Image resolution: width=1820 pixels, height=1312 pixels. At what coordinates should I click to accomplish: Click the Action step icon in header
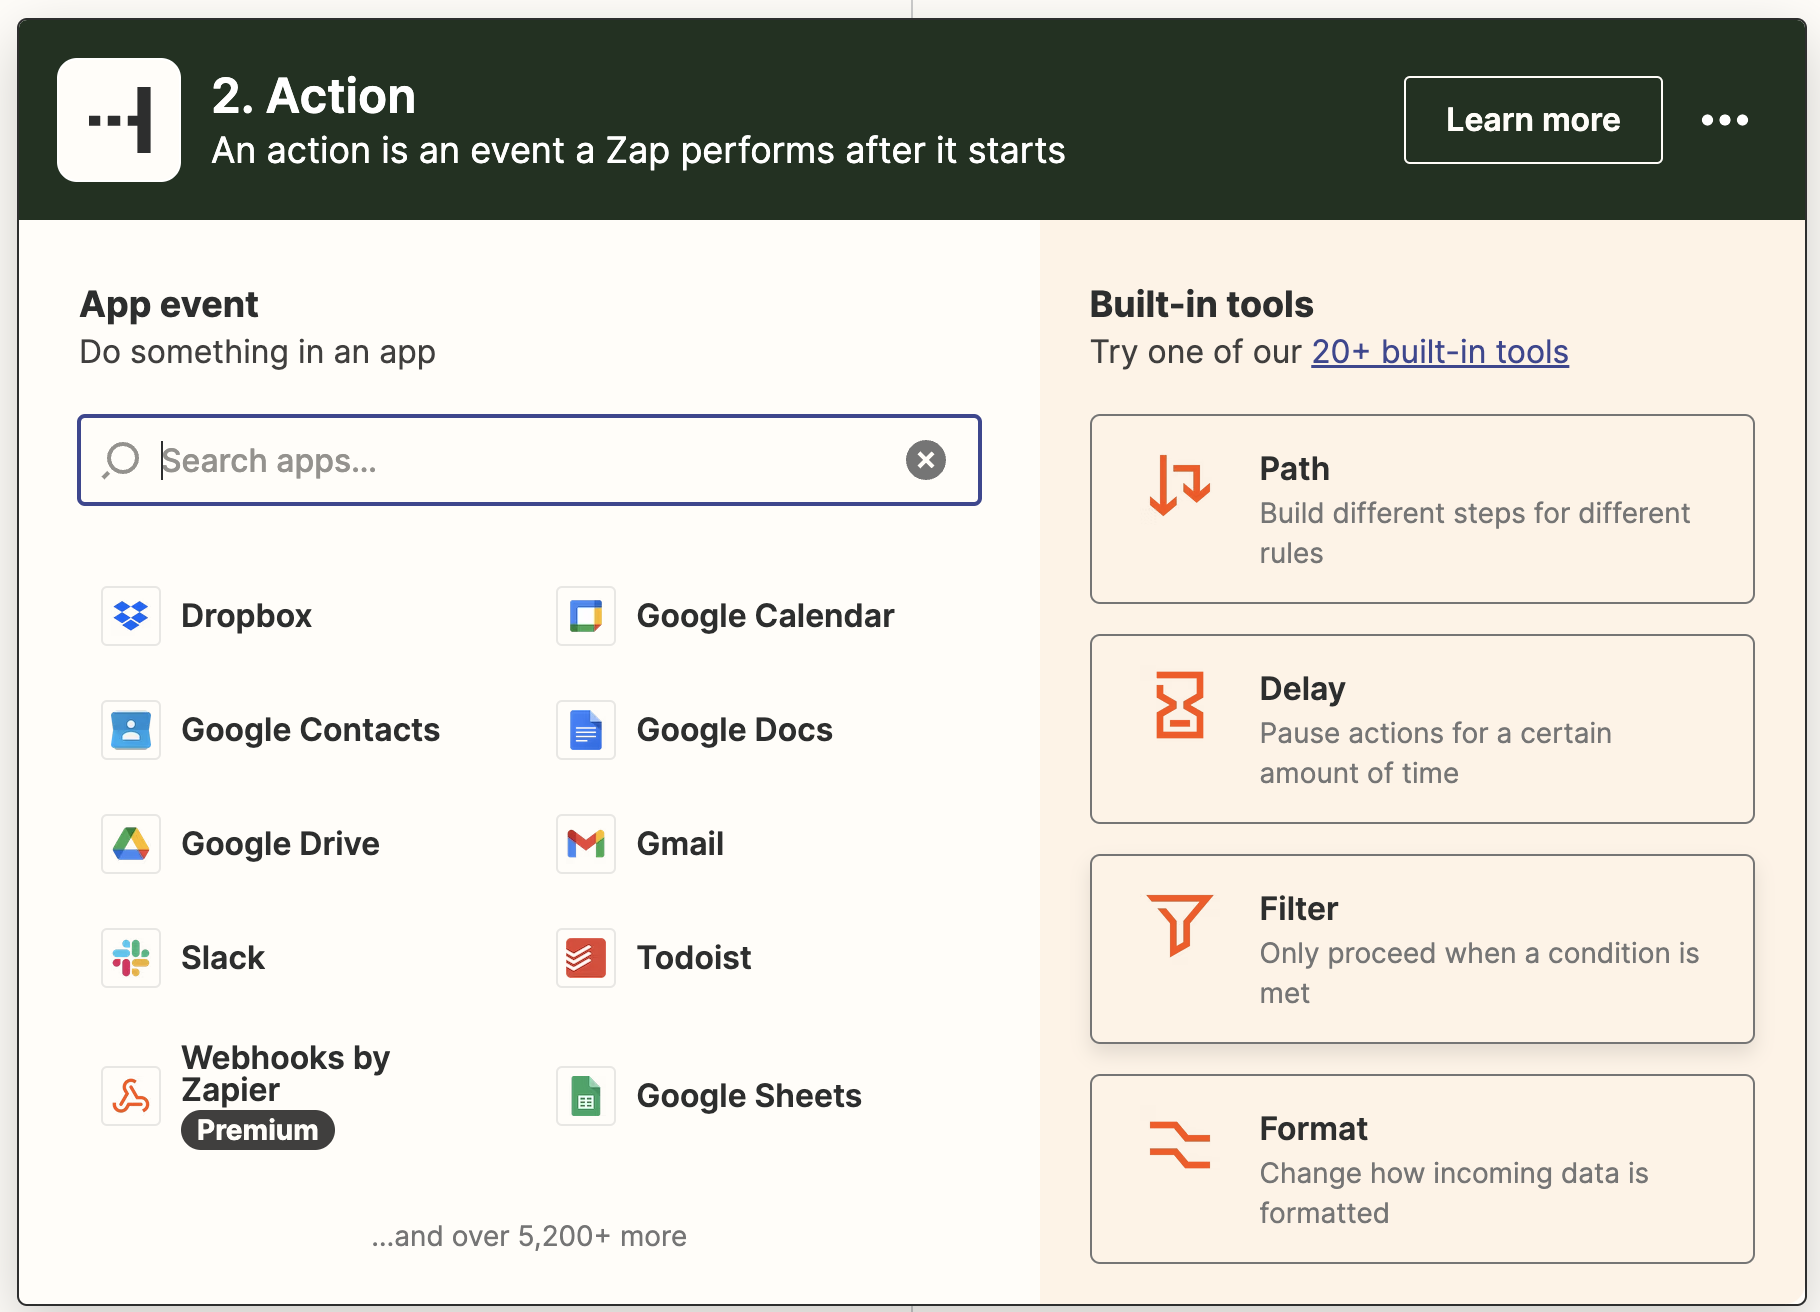(x=119, y=120)
